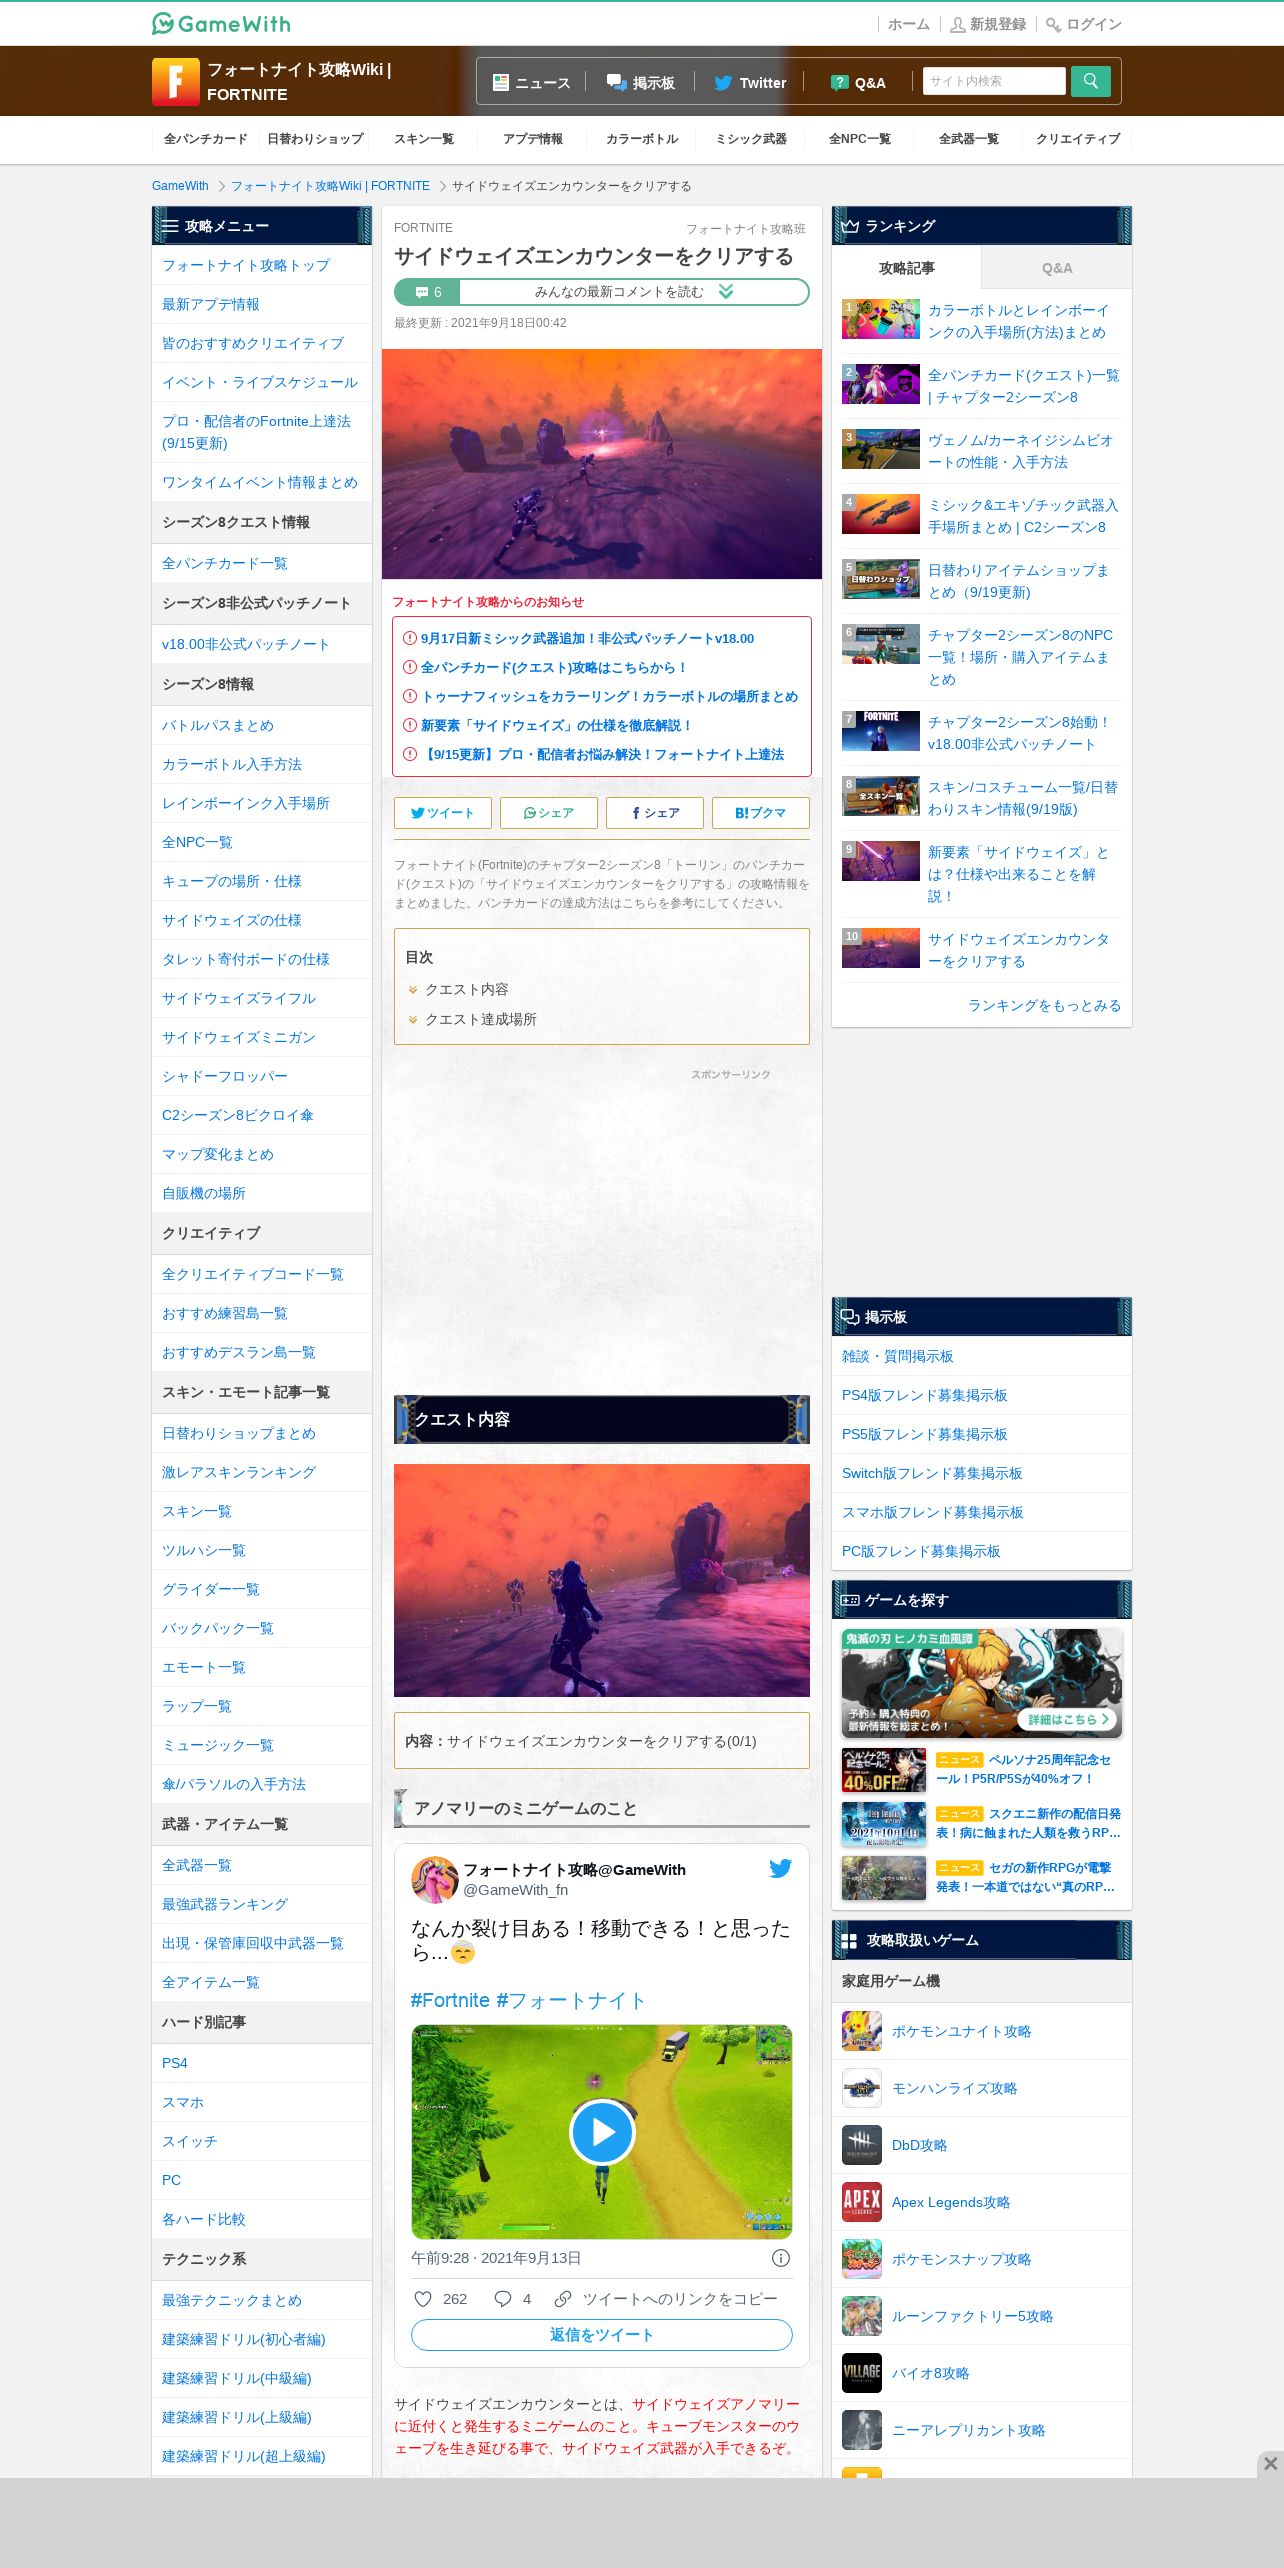Click the article header screenshot image
Screen dimensions: 1284x2568
tap(602, 464)
